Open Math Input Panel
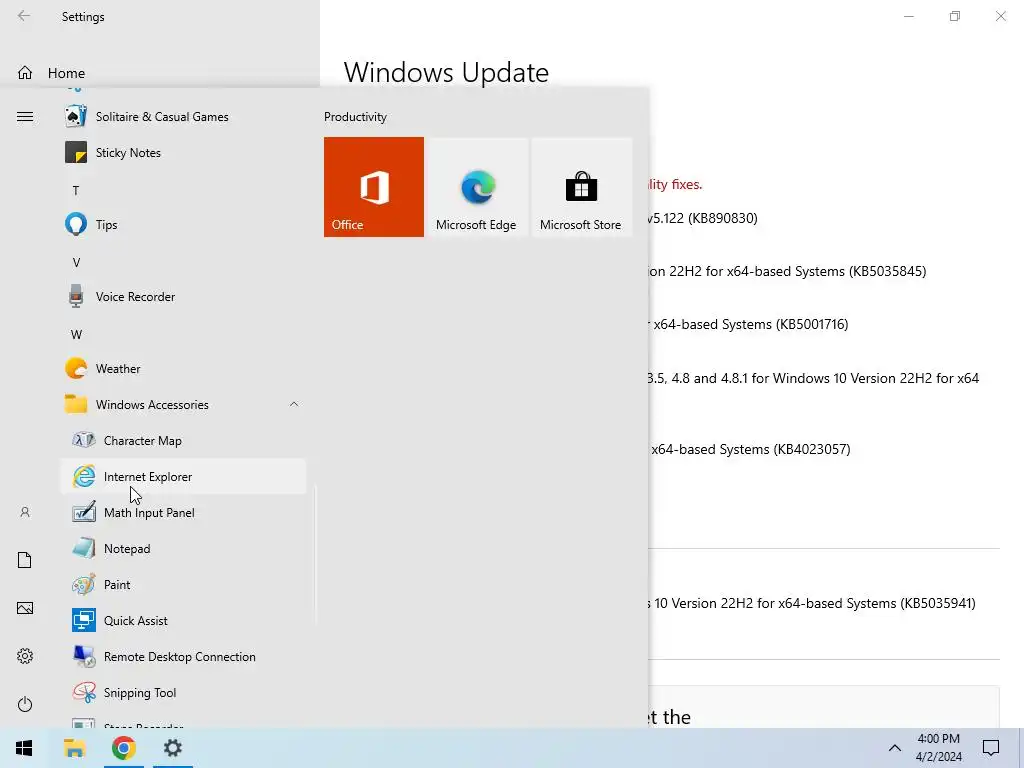 click(183, 513)
